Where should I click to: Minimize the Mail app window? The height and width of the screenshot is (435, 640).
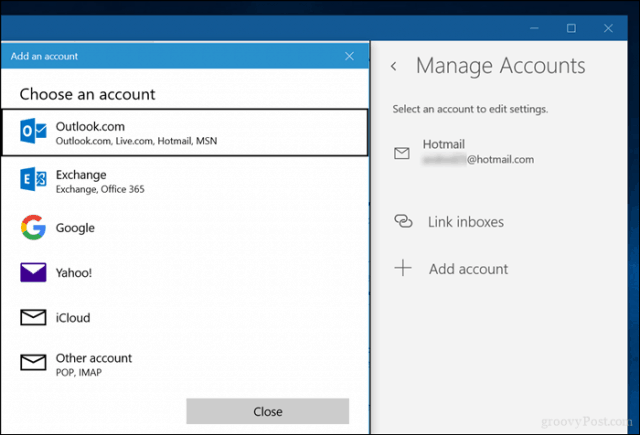point(534,28)
